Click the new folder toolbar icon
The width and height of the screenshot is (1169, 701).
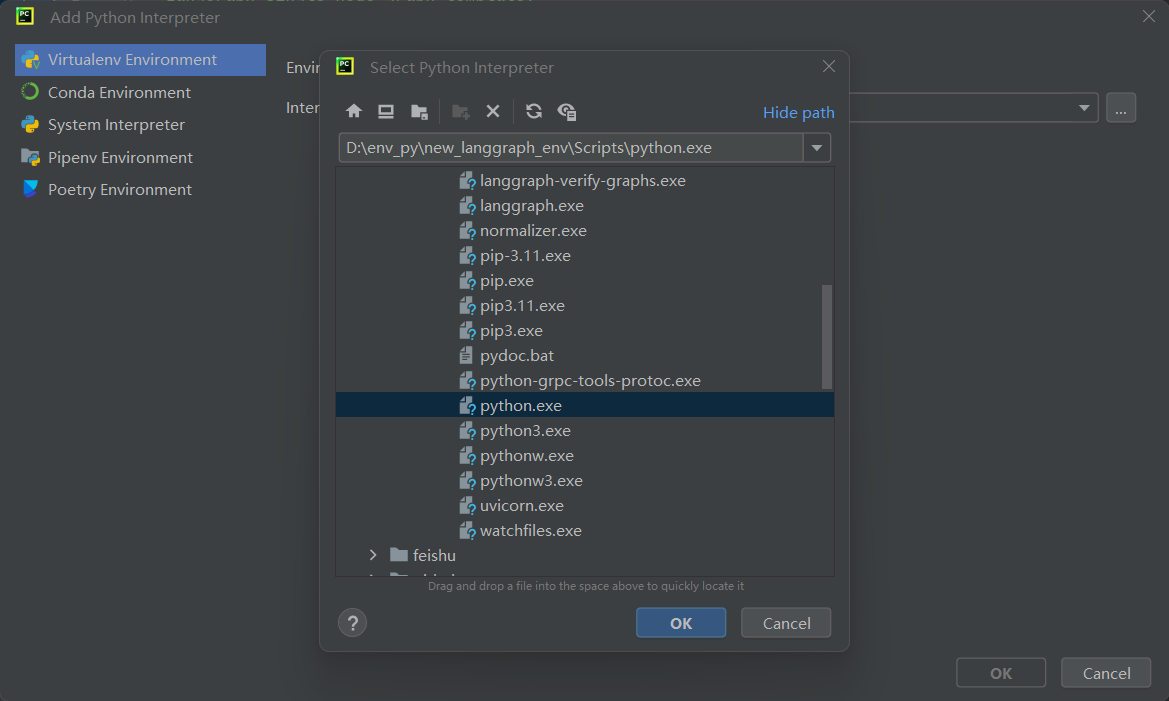tap(461, 111)
